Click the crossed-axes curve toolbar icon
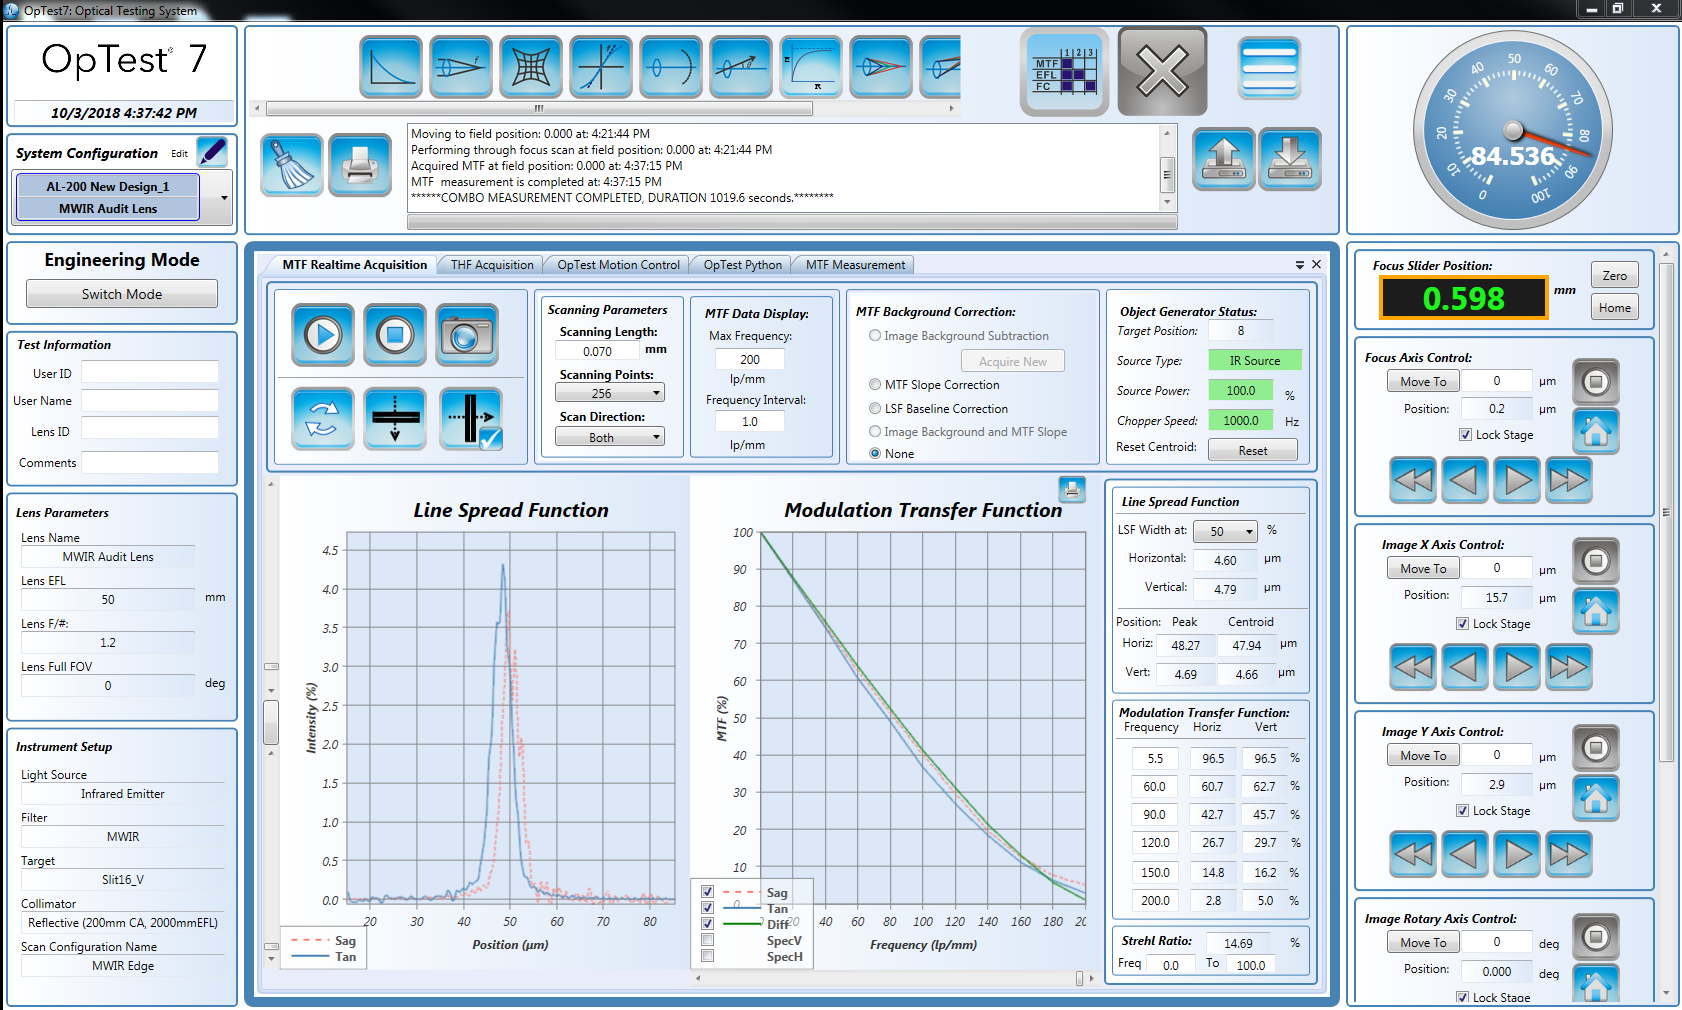This screenshot has height=1010, width=1682. point(601,67)
